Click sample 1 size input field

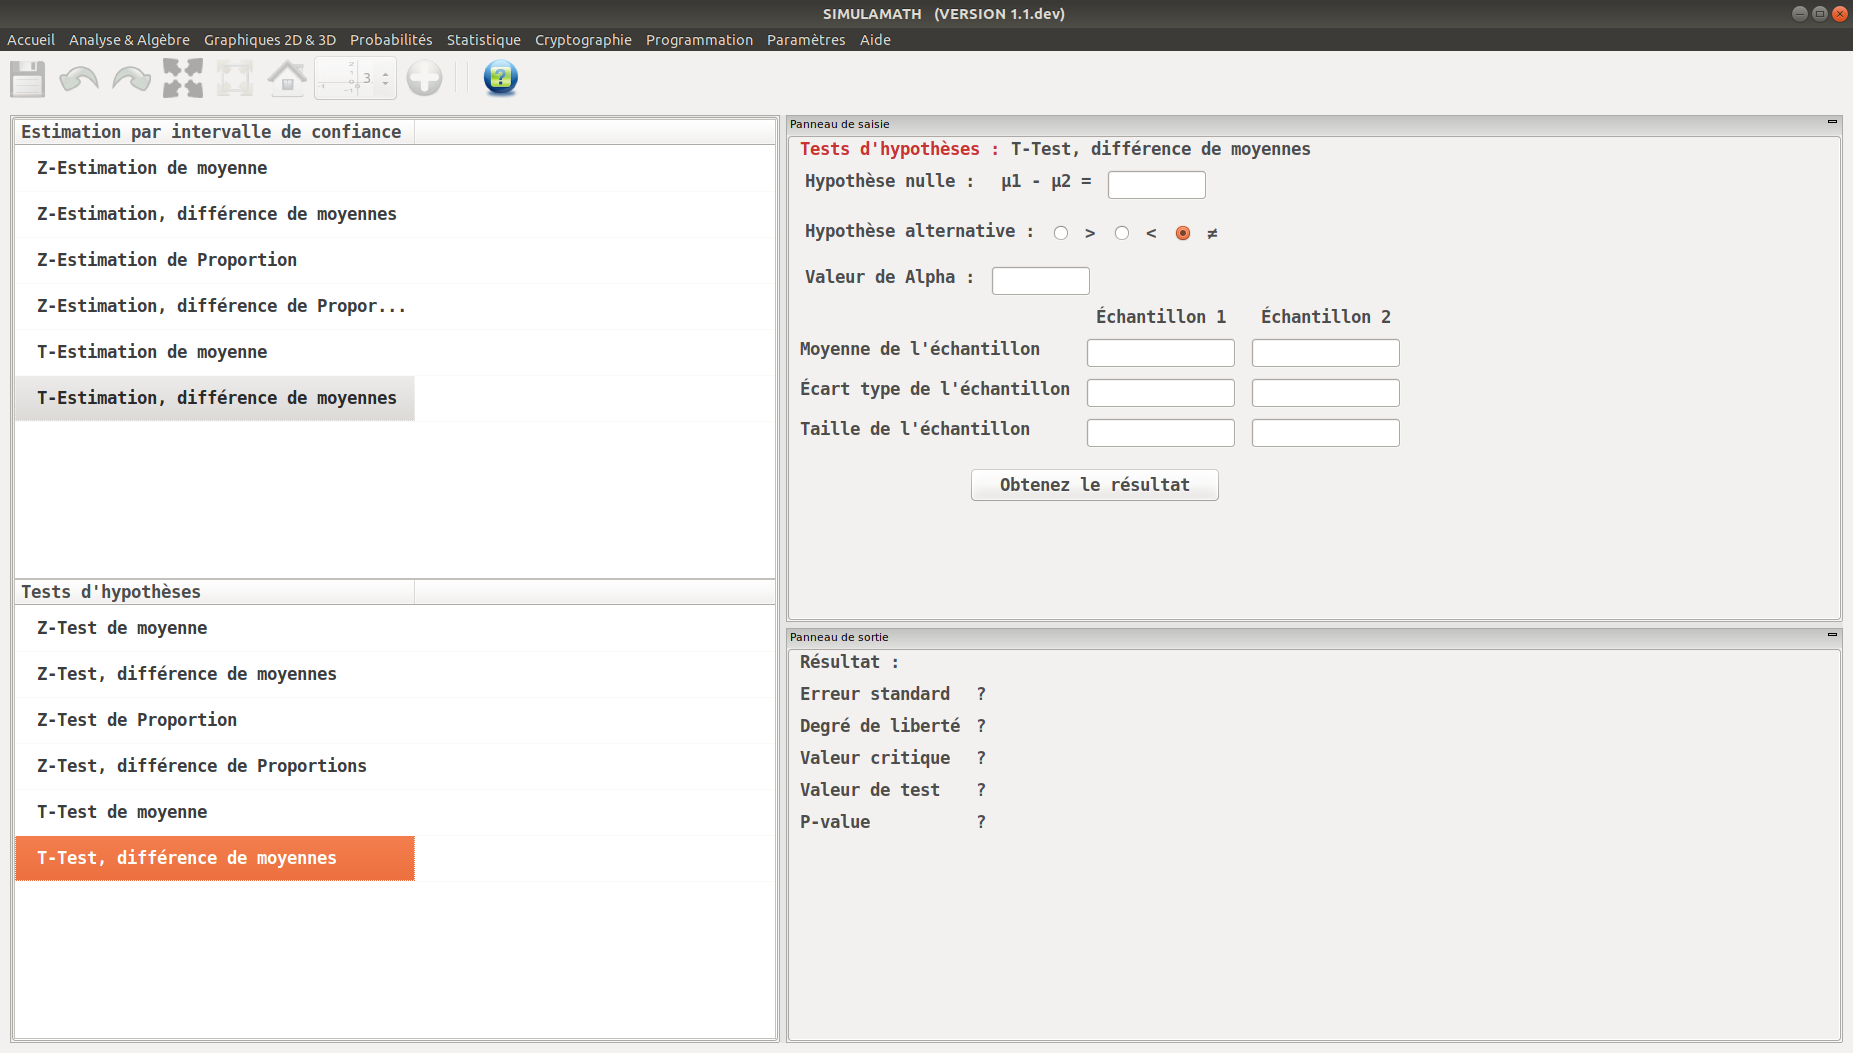1160,433
